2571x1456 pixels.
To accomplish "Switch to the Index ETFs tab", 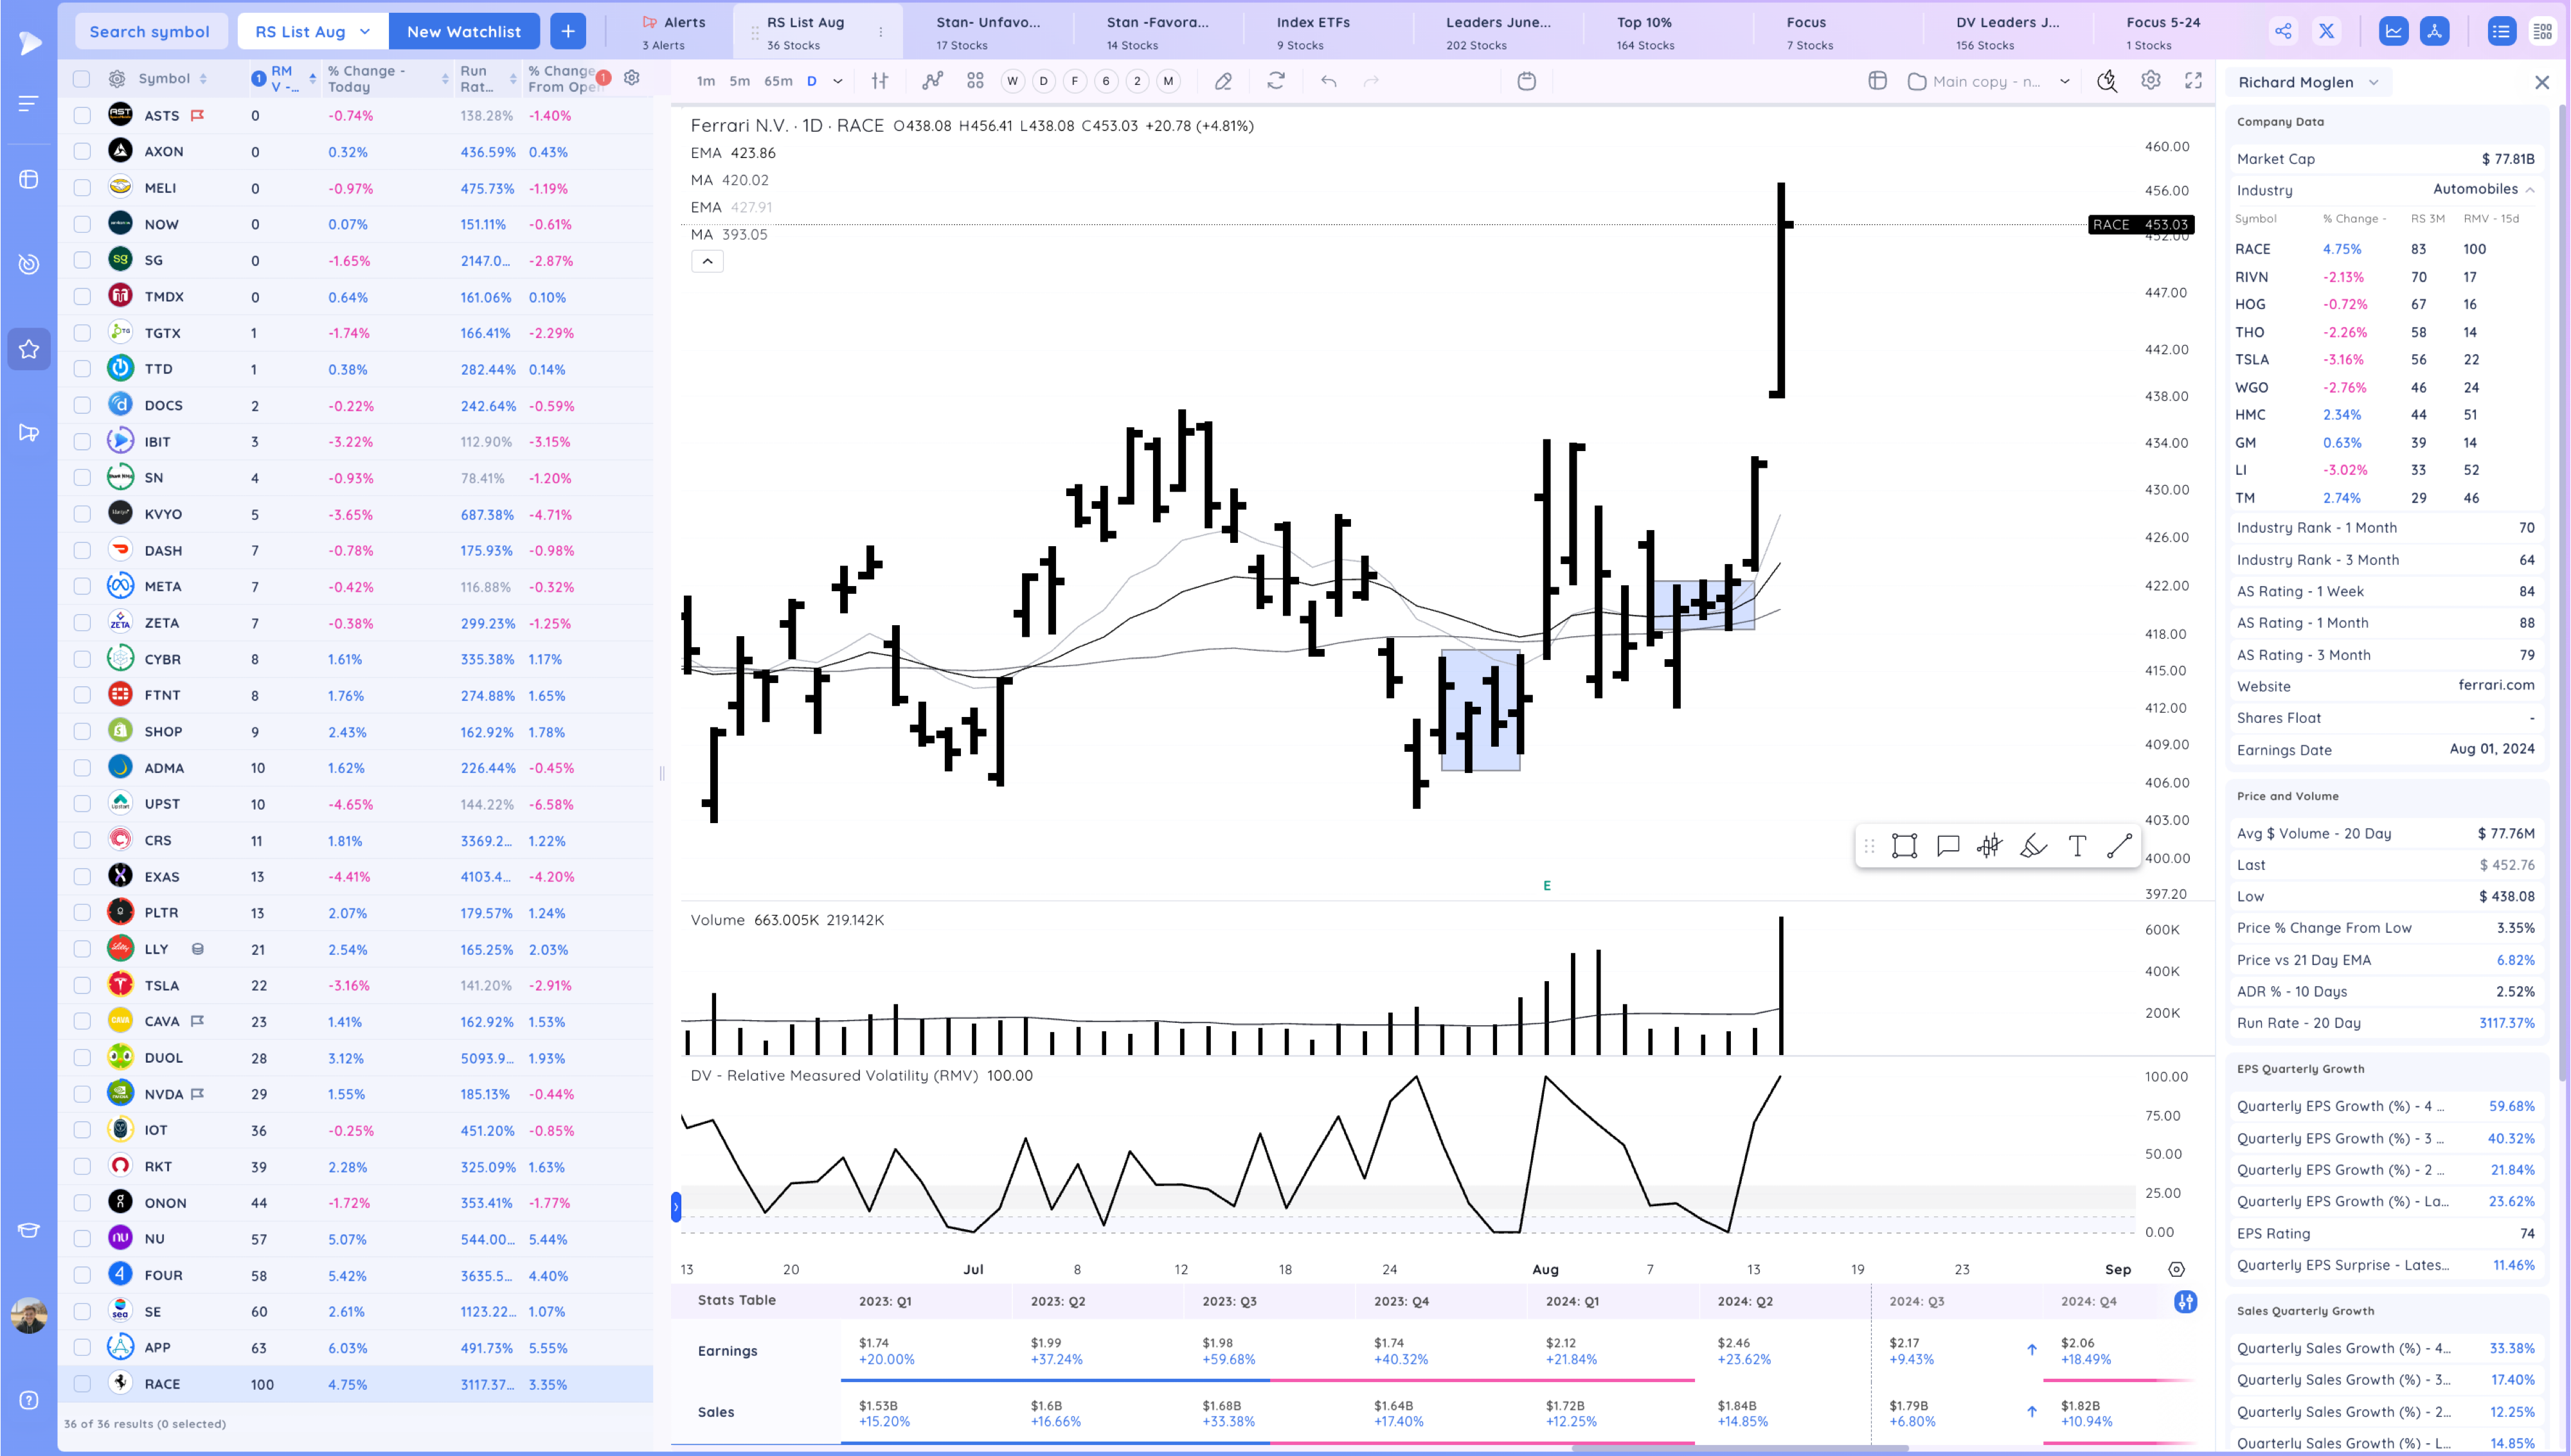I will point(1312,31).
